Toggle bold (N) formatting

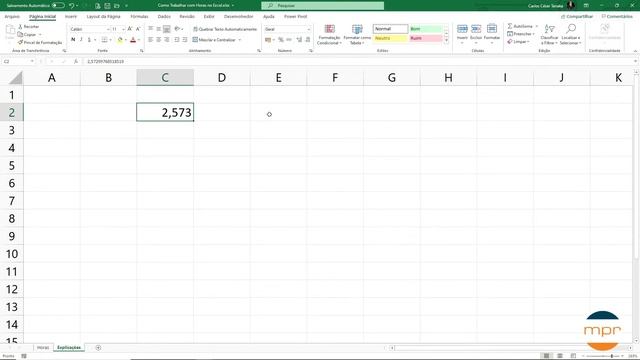point(73,40)
